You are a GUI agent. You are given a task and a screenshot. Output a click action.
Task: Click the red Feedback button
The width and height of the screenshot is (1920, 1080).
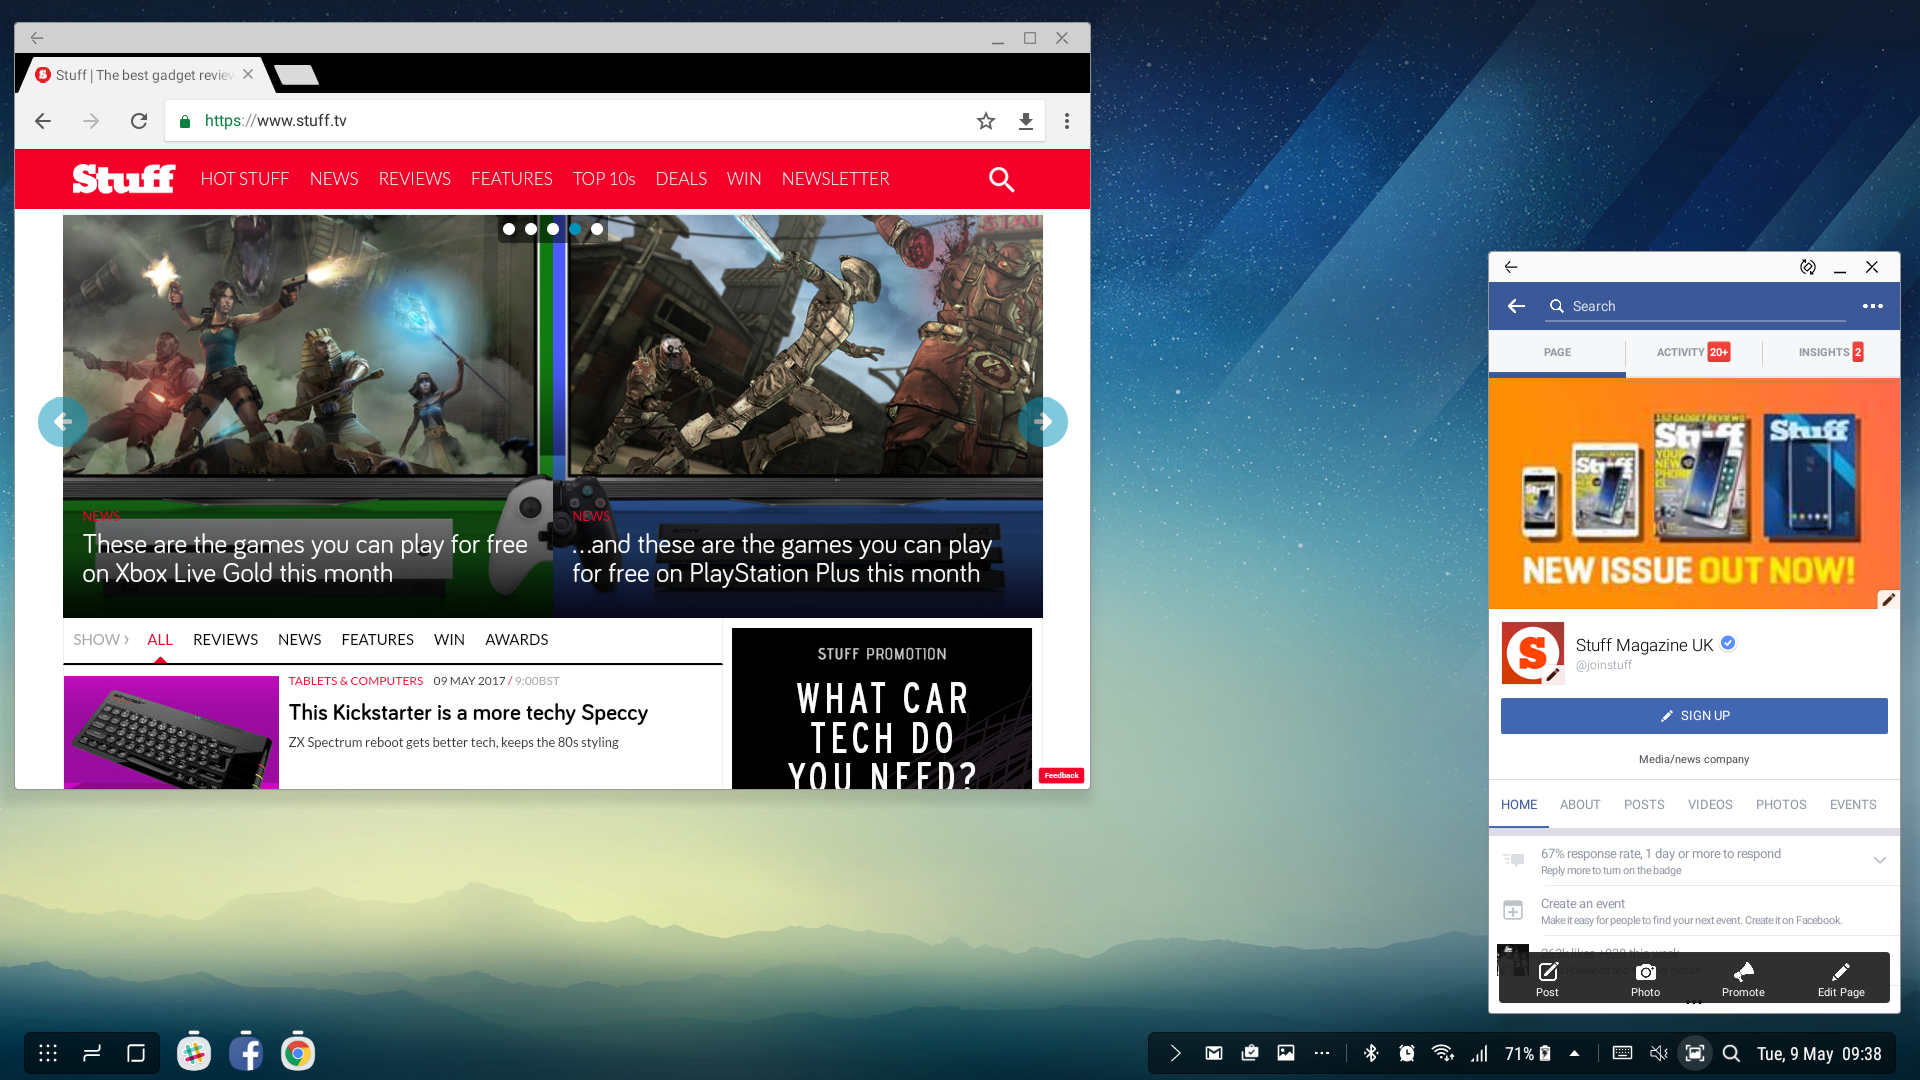point(1061,775)
